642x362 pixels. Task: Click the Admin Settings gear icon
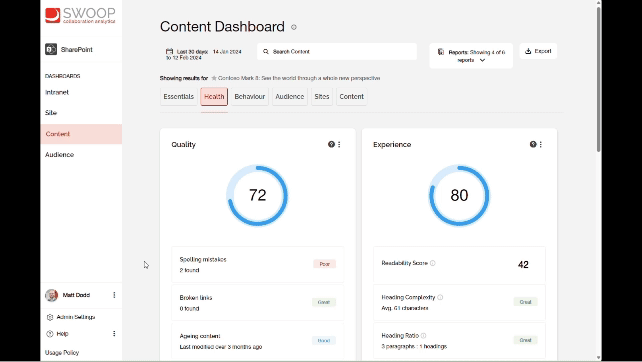tap(50, 317)
